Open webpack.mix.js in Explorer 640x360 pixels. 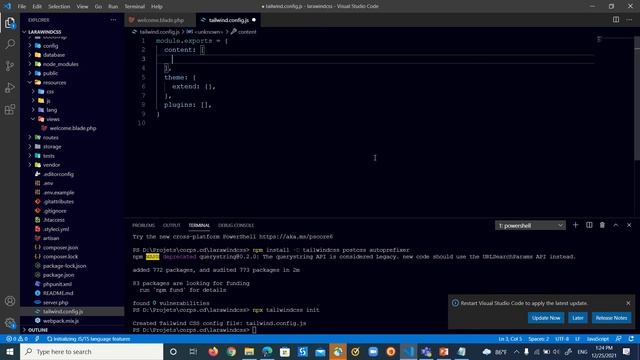coord(60,321)
